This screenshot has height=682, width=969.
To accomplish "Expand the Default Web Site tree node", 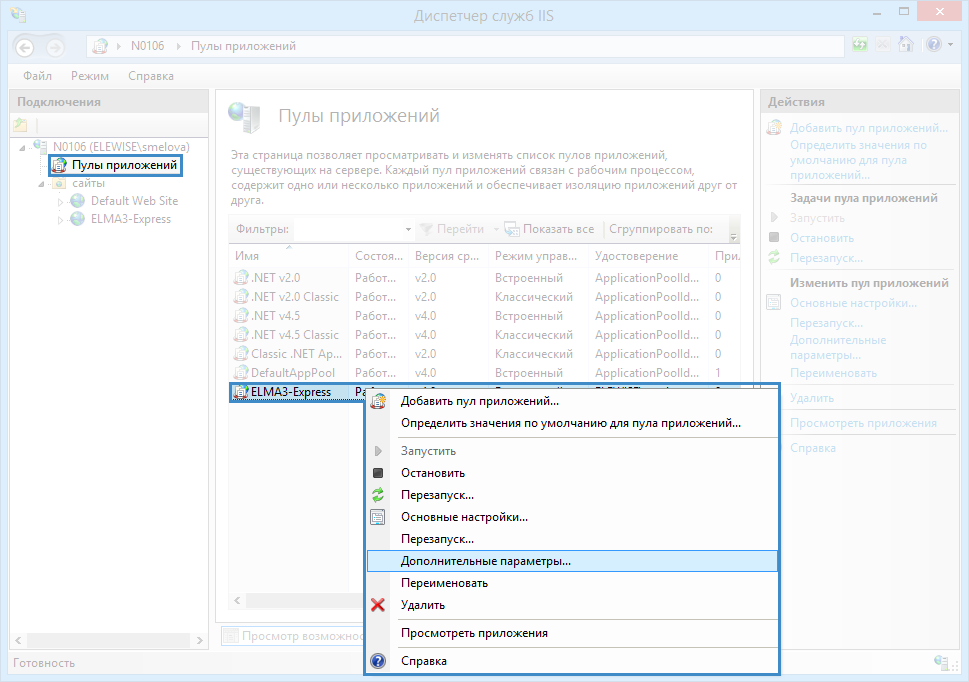I will [60, 201].
